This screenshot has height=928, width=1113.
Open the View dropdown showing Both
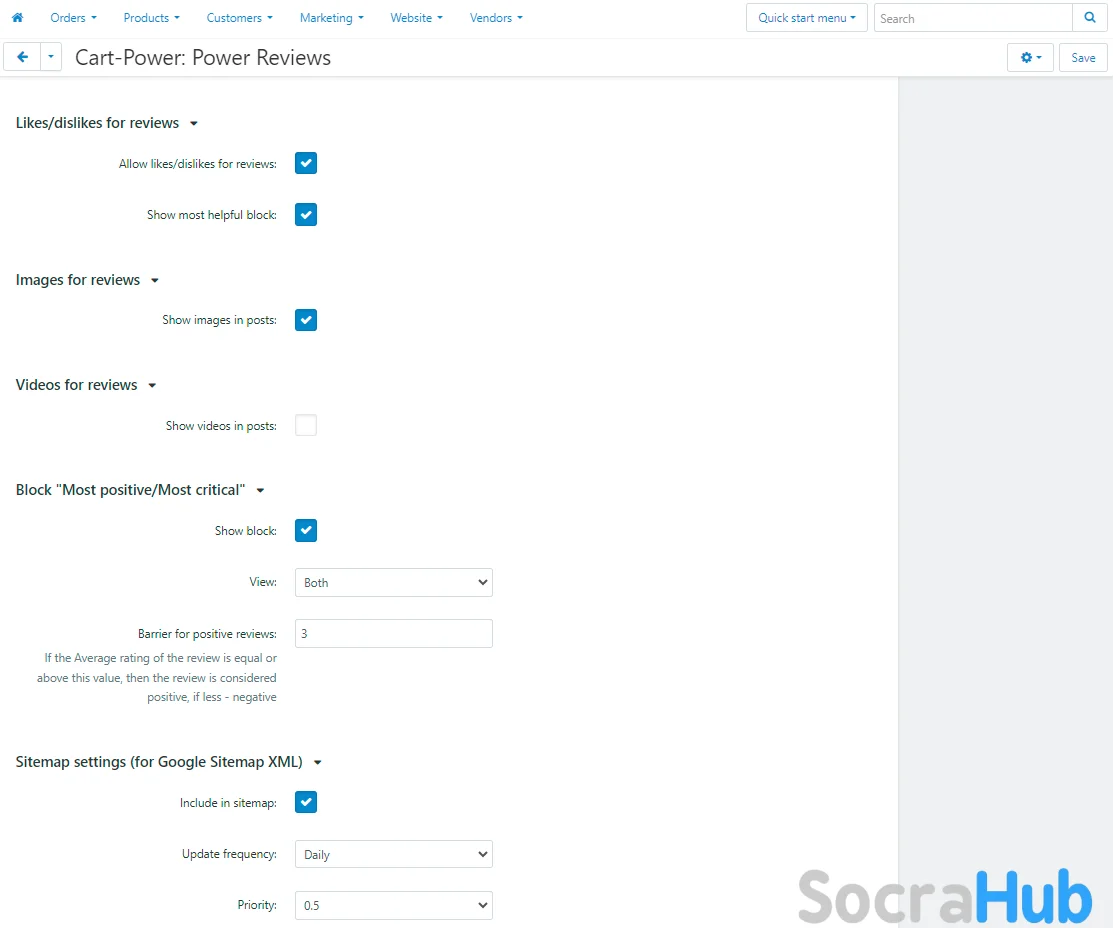[394, 582]
